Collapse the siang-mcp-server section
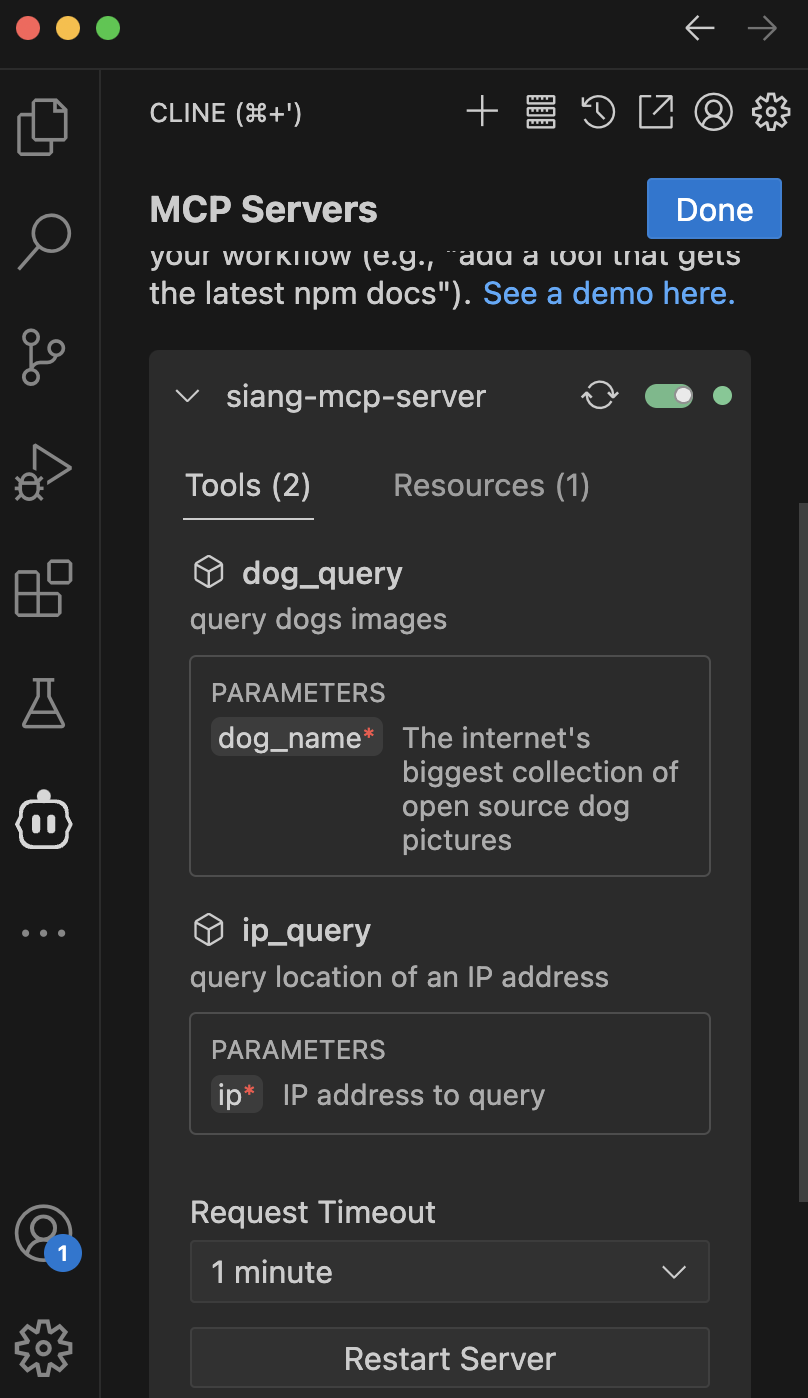 187,396
